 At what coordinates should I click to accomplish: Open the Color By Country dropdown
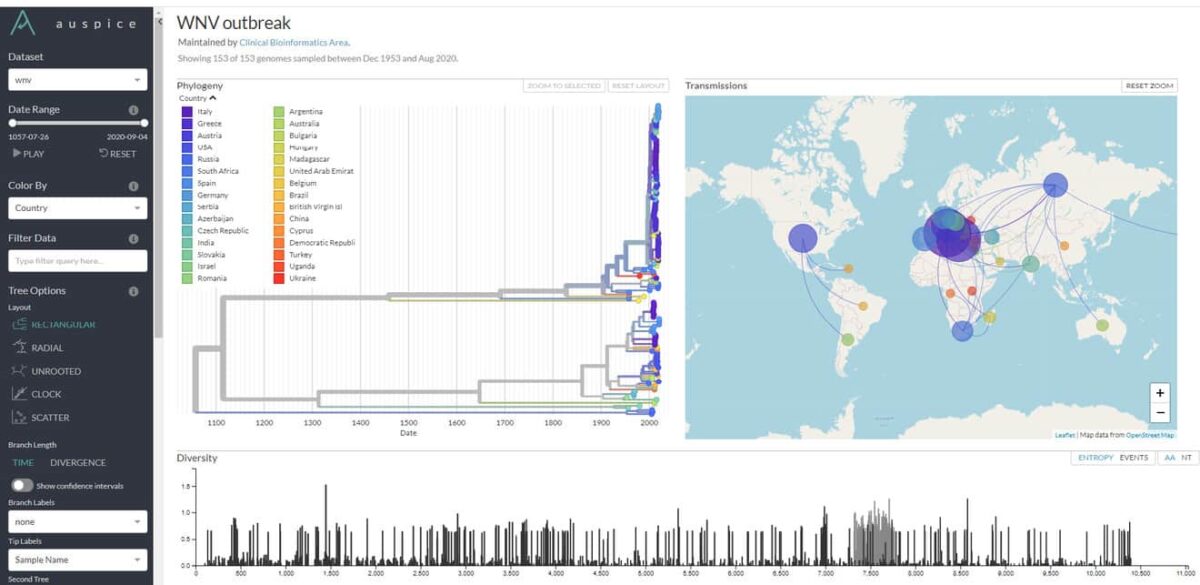pos(78,208)
